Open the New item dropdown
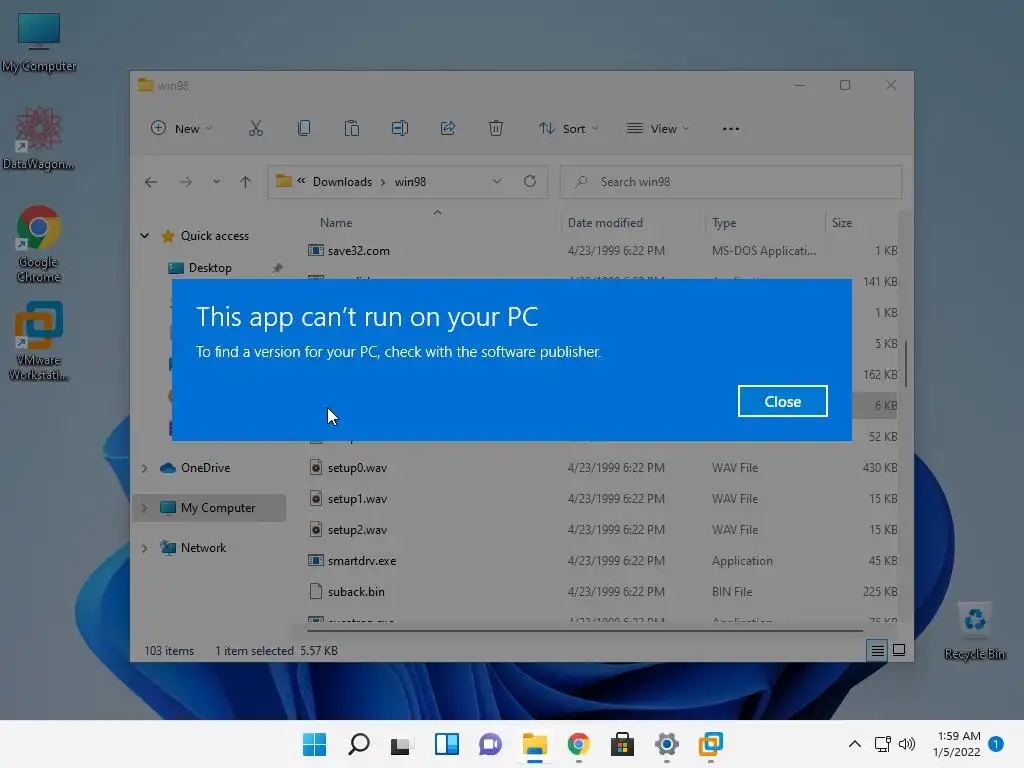This screenshot has width=1024, height=768. click(181, 128)
